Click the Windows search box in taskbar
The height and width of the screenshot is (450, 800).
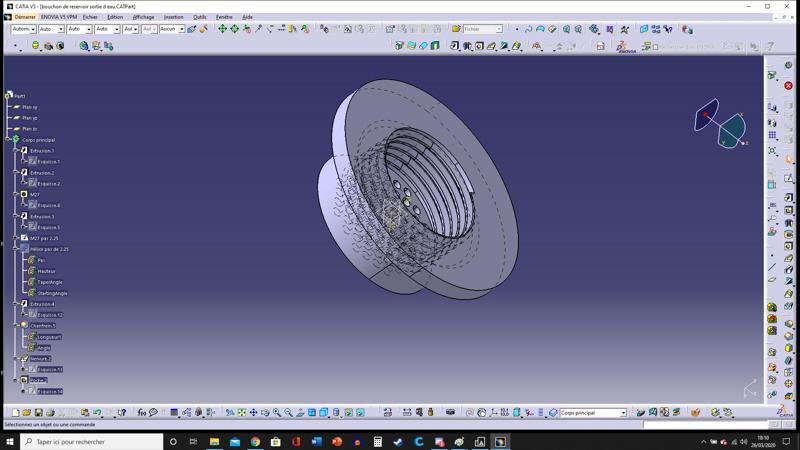[x=90, y=441]
